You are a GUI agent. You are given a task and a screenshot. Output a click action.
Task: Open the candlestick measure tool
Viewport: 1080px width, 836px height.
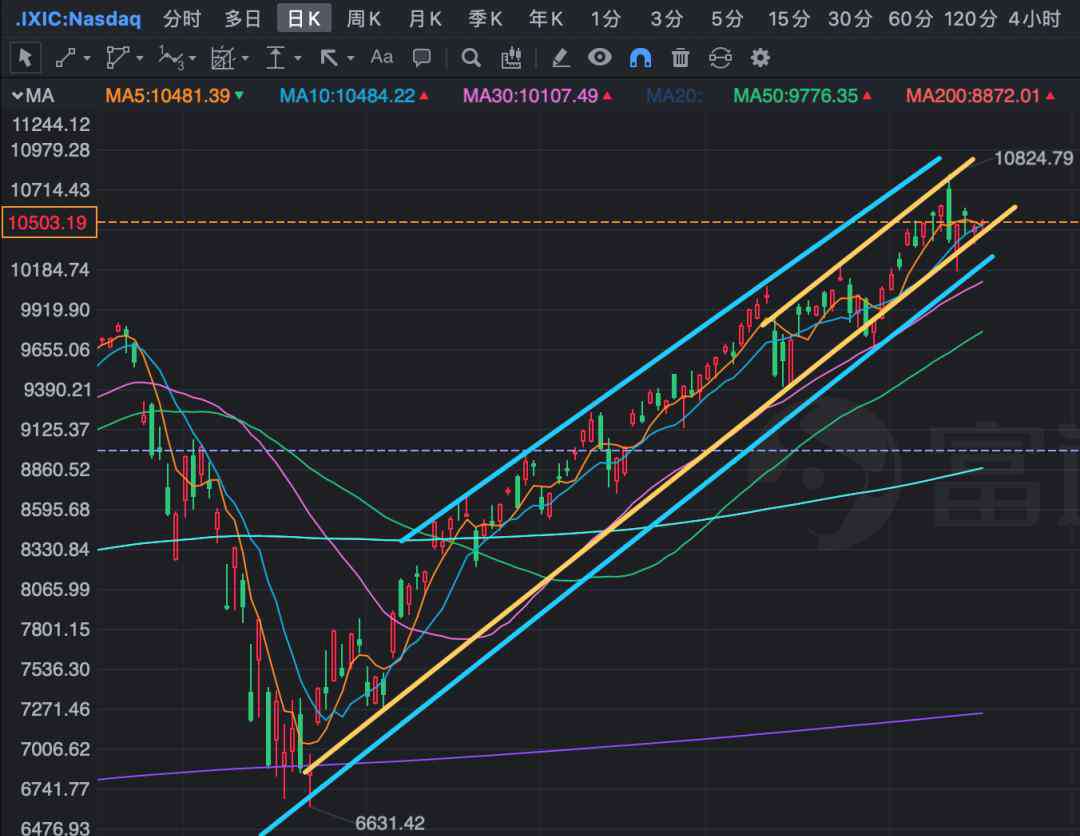tap(511, 58)
